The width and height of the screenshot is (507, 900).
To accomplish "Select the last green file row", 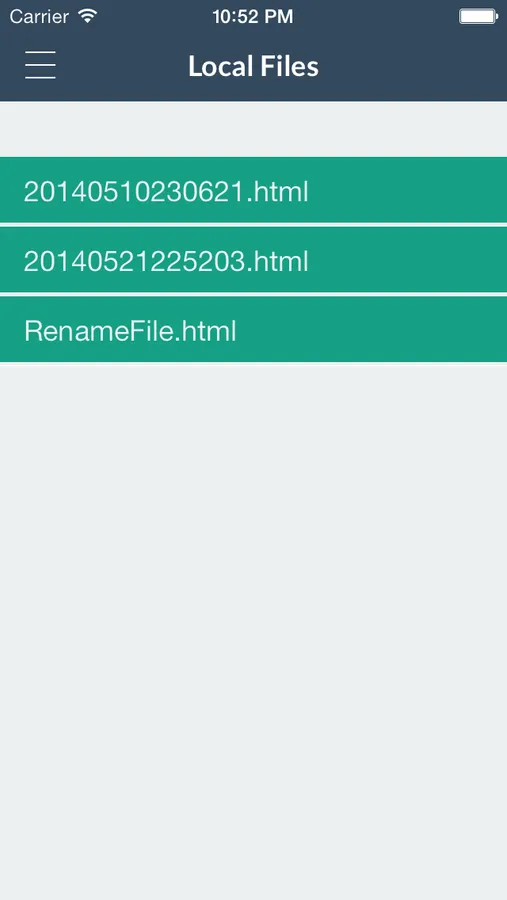I will click(x=253, y=329).
